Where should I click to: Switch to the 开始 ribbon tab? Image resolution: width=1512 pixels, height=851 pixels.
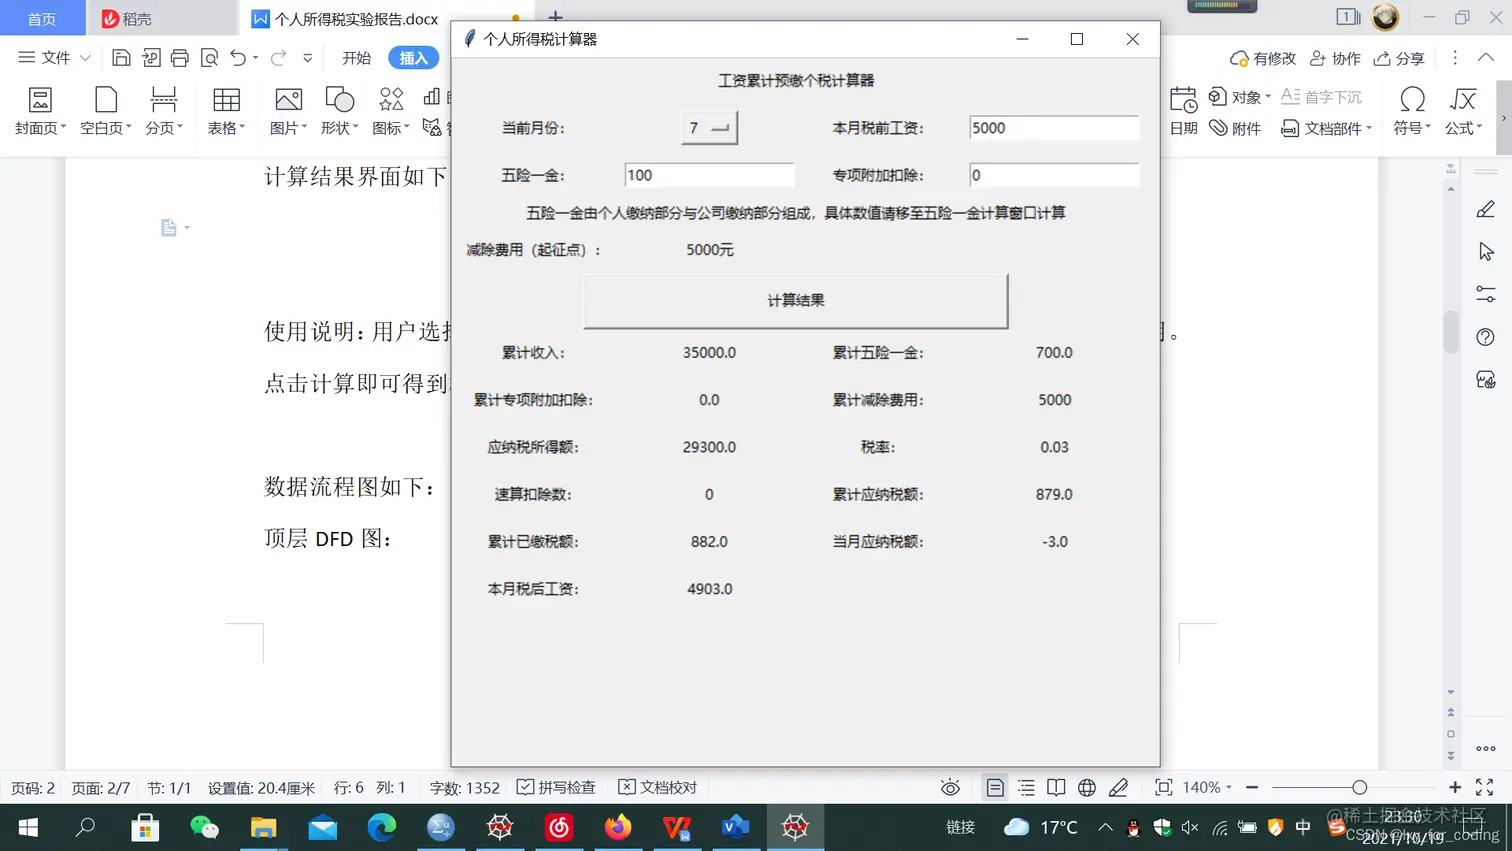(356, 58)
